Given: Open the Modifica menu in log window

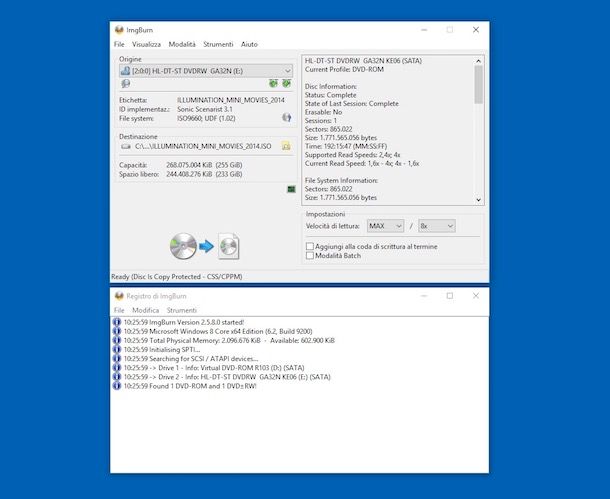Looking at the screenshot, I should pyautogui.click(x=145, y=310).
